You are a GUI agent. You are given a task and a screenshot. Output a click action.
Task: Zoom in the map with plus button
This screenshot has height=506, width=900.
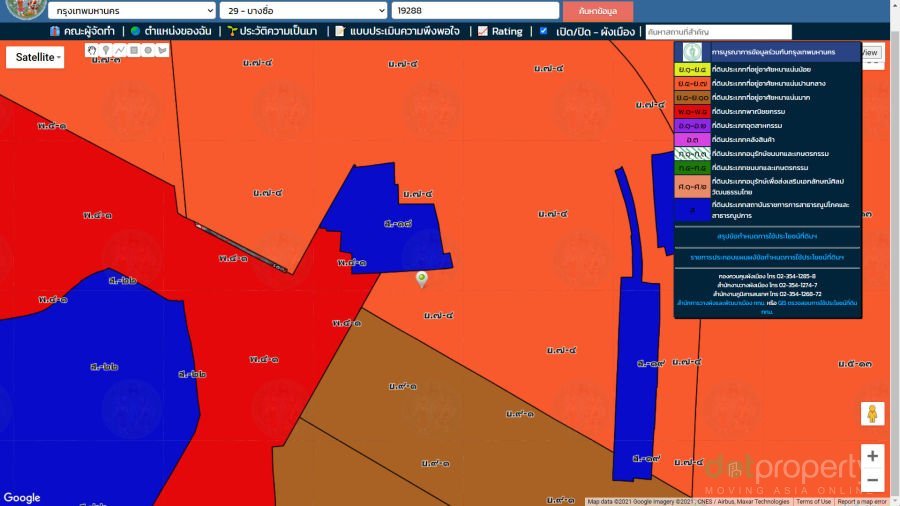click(872, 456)
